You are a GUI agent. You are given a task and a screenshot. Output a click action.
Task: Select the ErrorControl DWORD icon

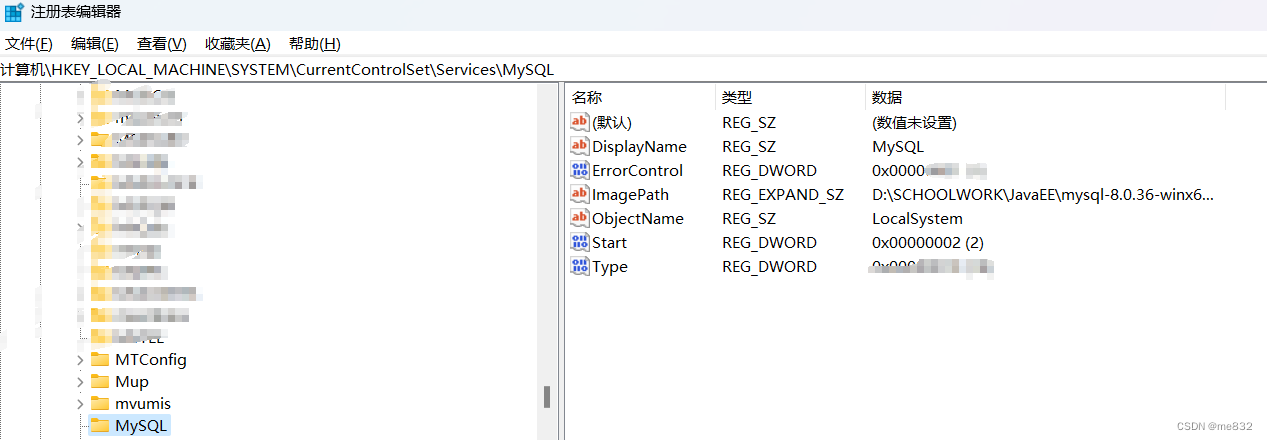(x=580, y=170)
